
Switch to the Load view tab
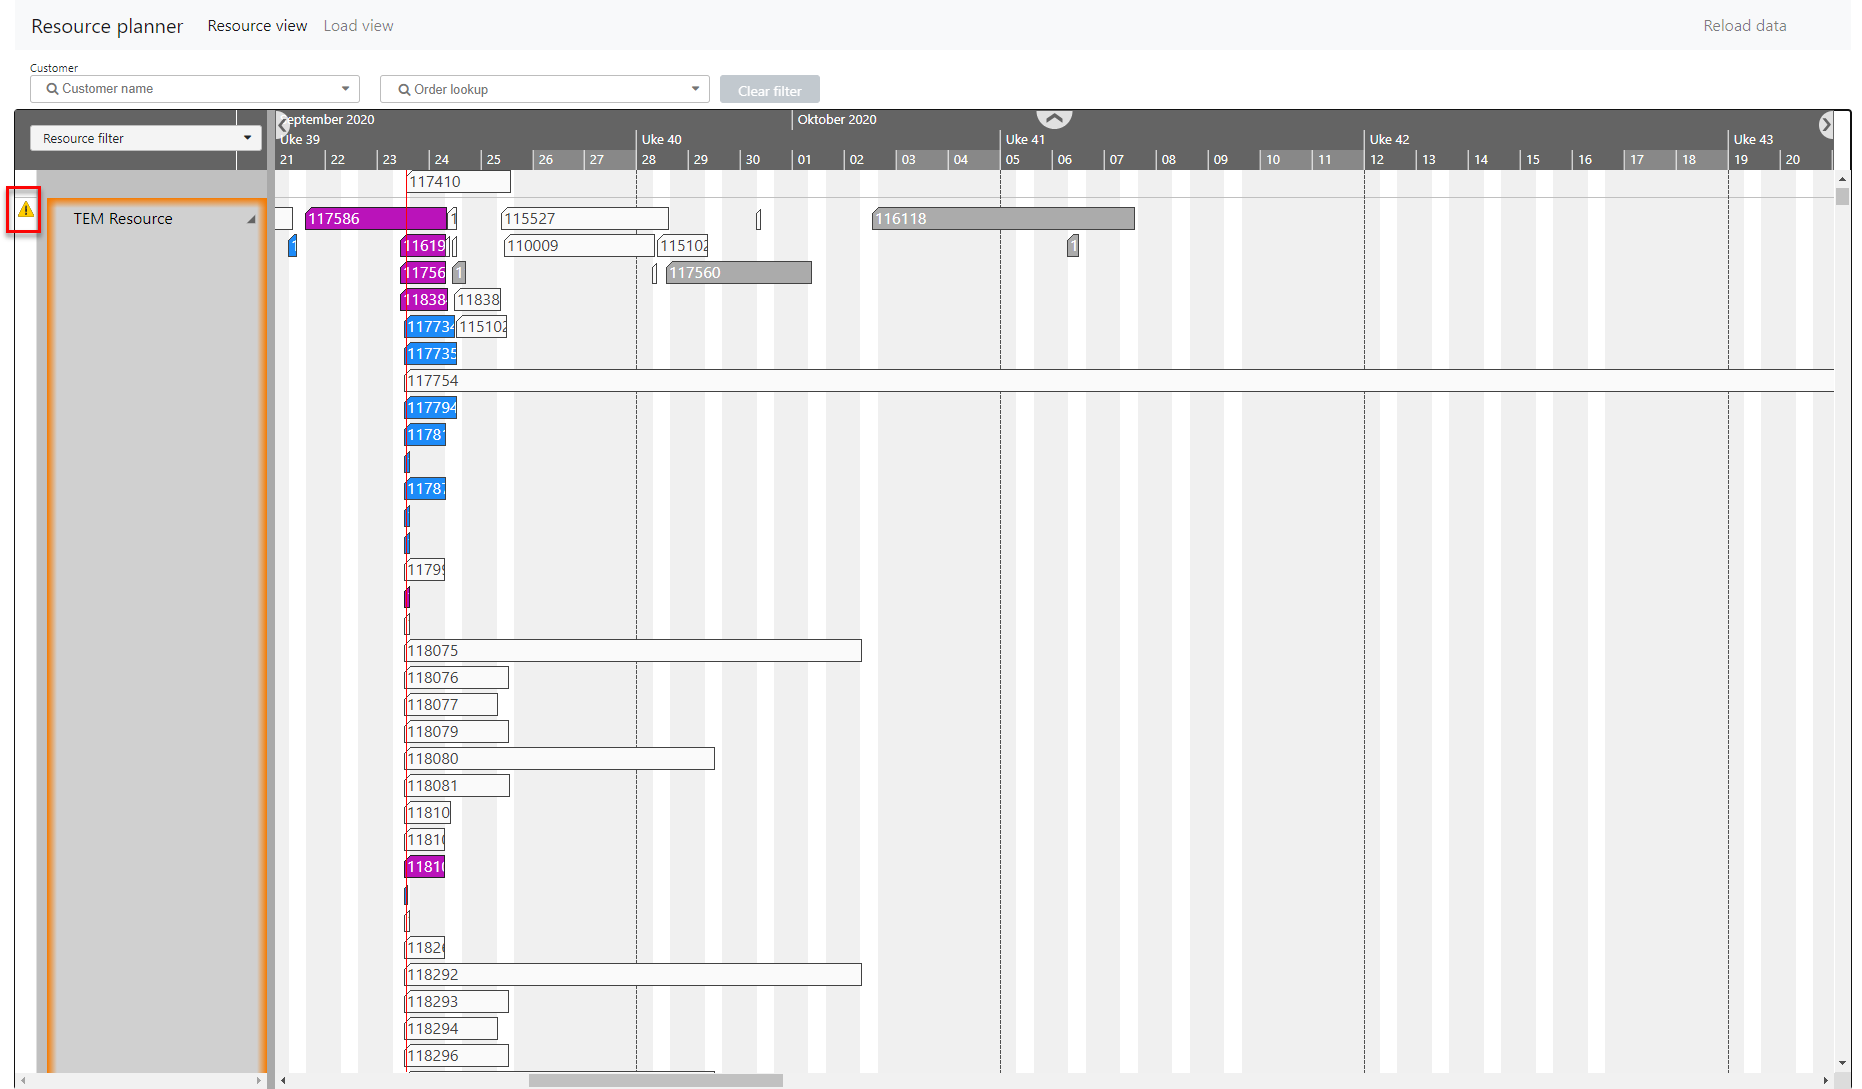tap(358, 26)
